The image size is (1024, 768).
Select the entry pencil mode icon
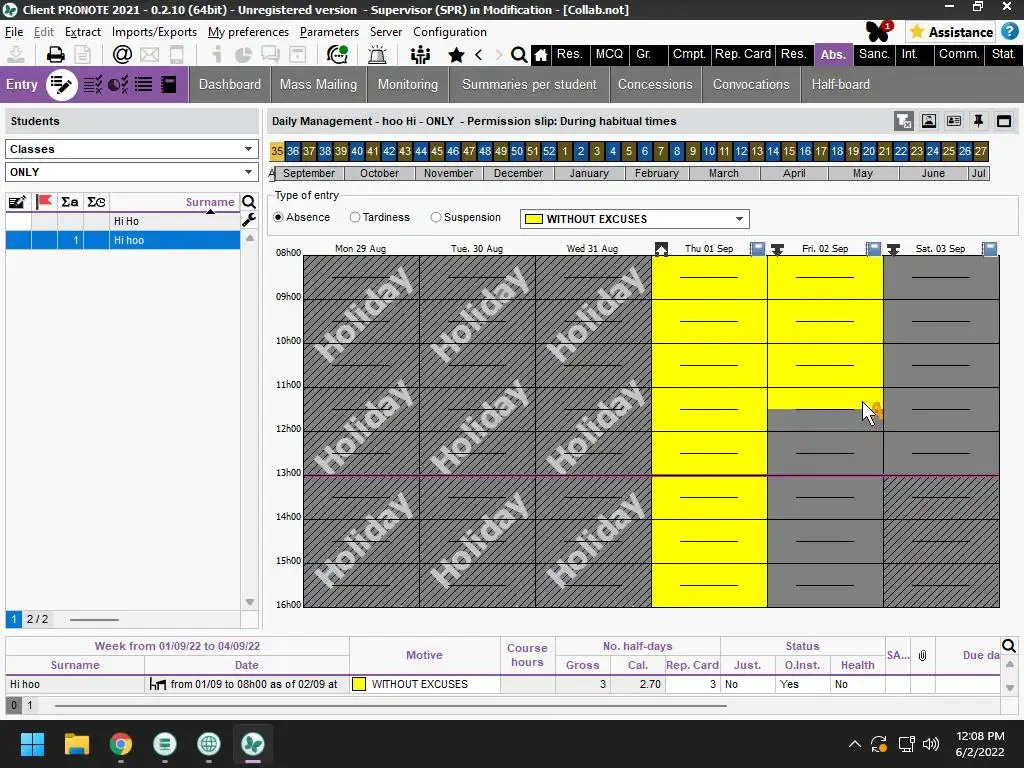pyautogui.click(x=62, y=84)
